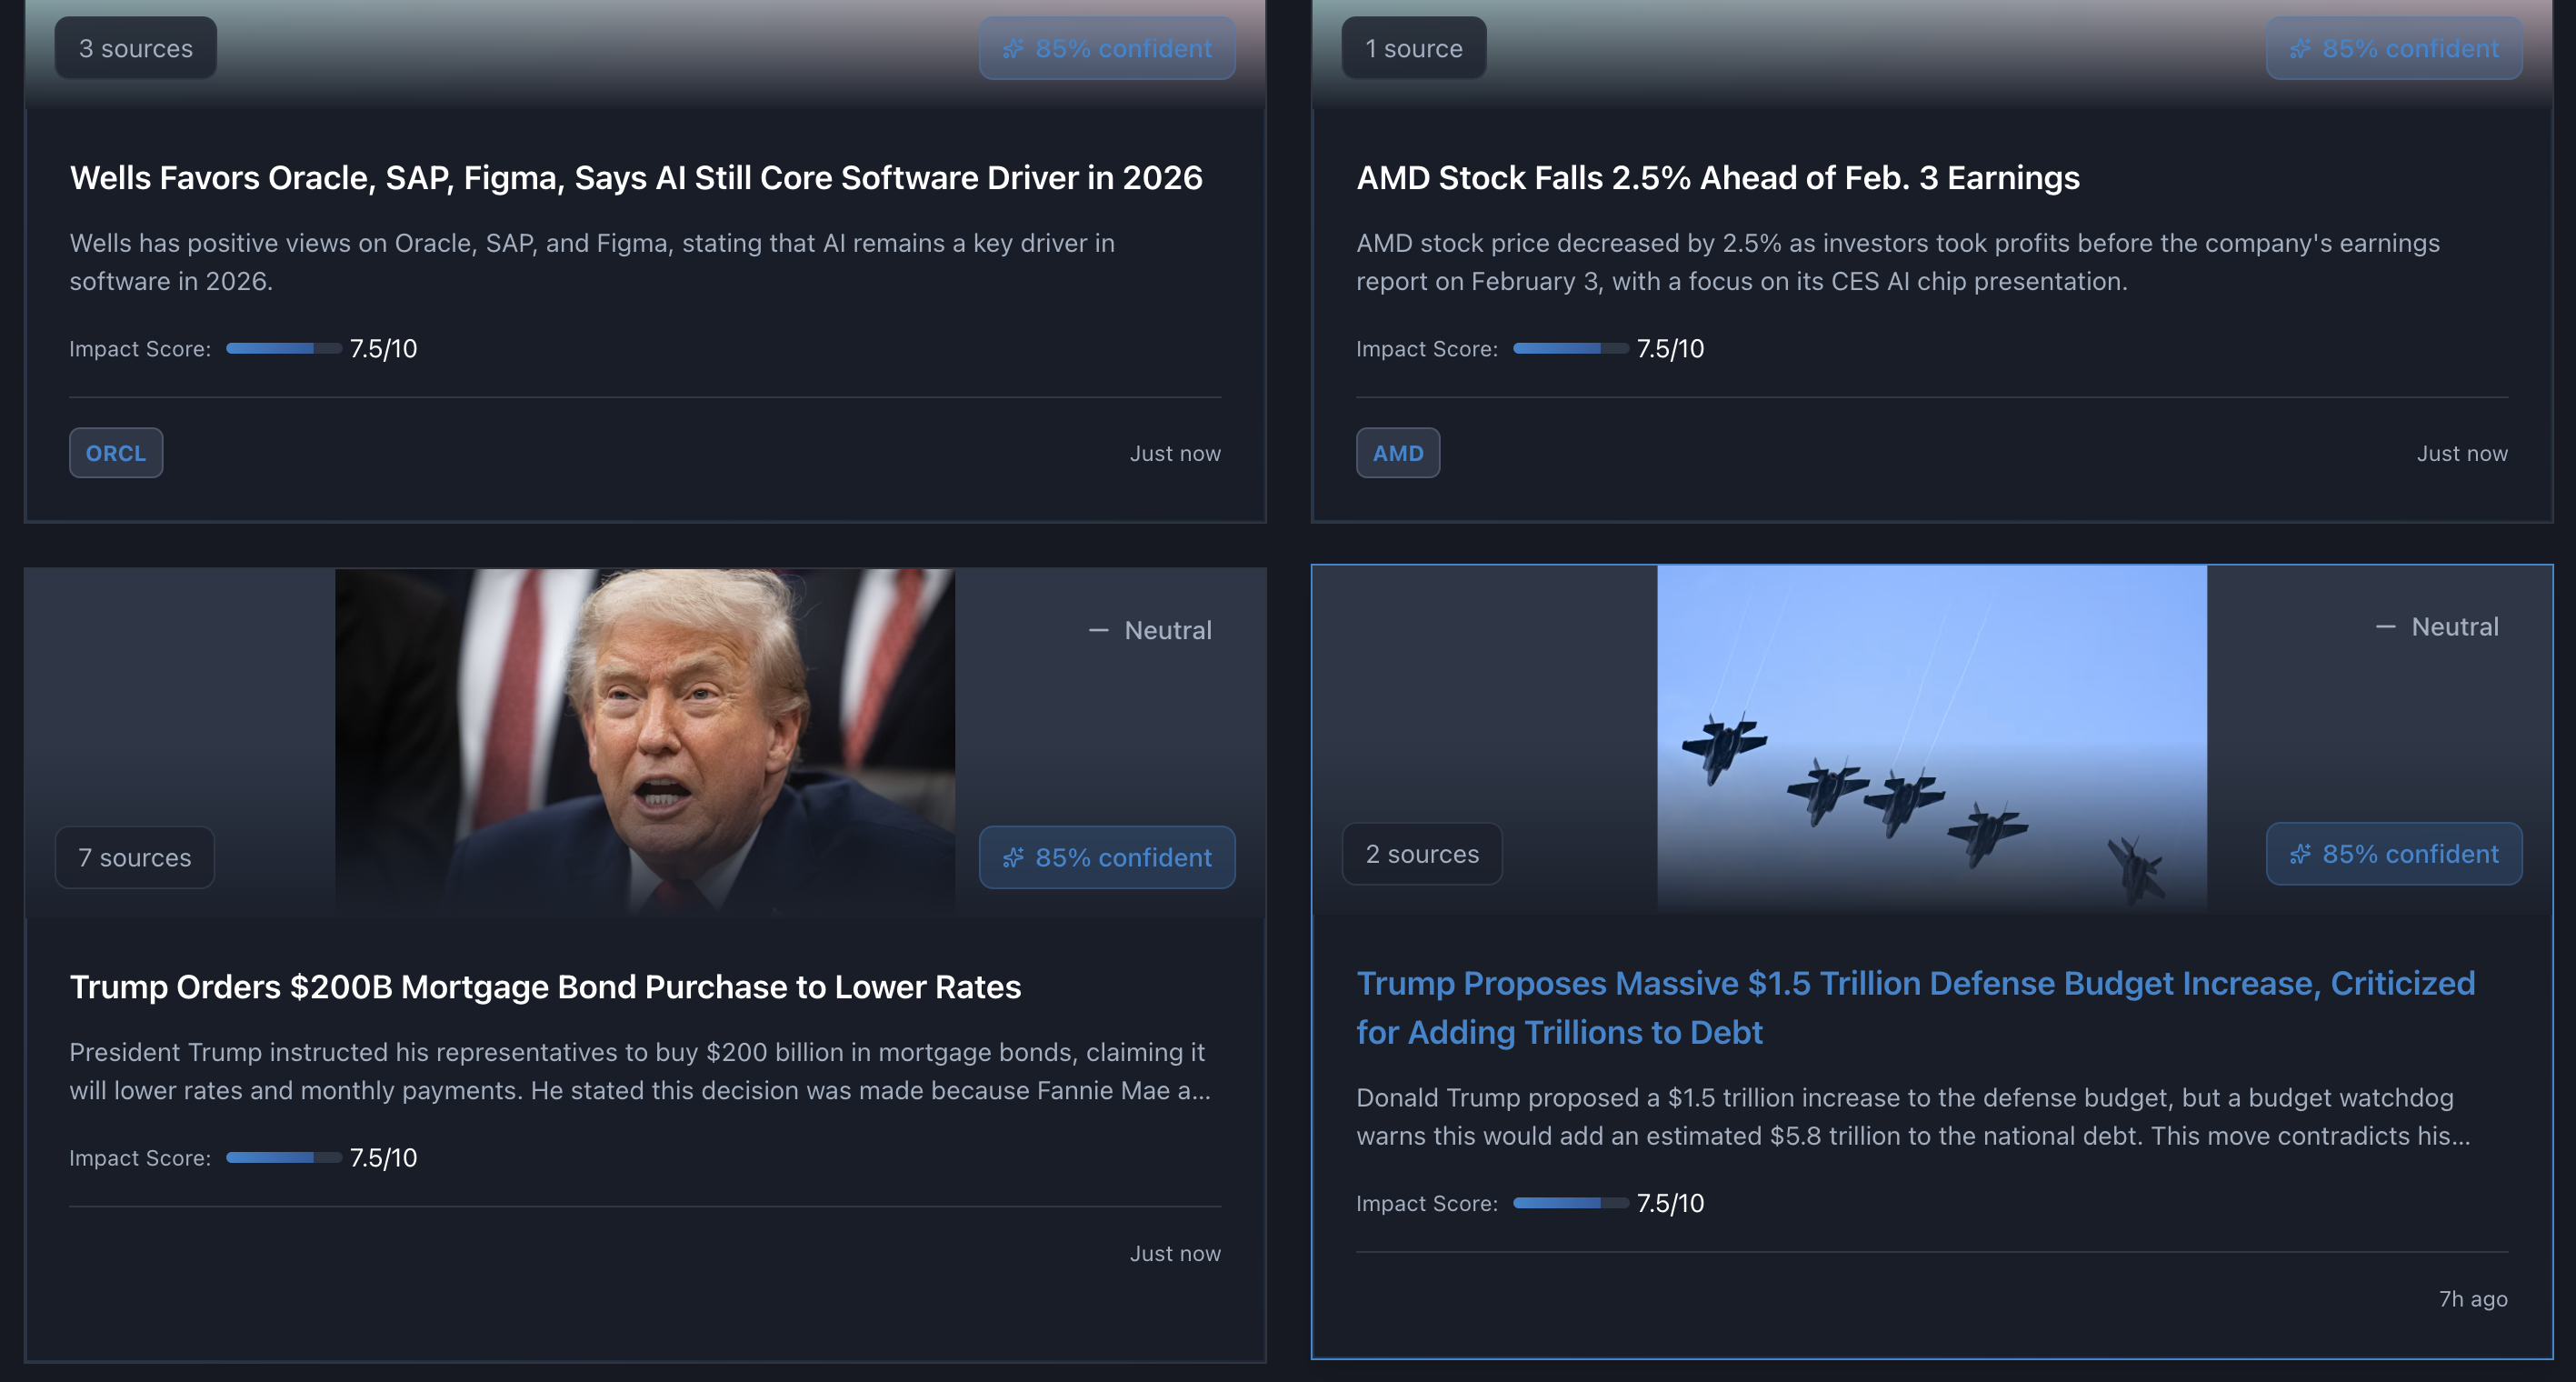Click the 1 source badge on the AMD card
Viewport: 2576px width, 1382px height.
pos(1413,47)
